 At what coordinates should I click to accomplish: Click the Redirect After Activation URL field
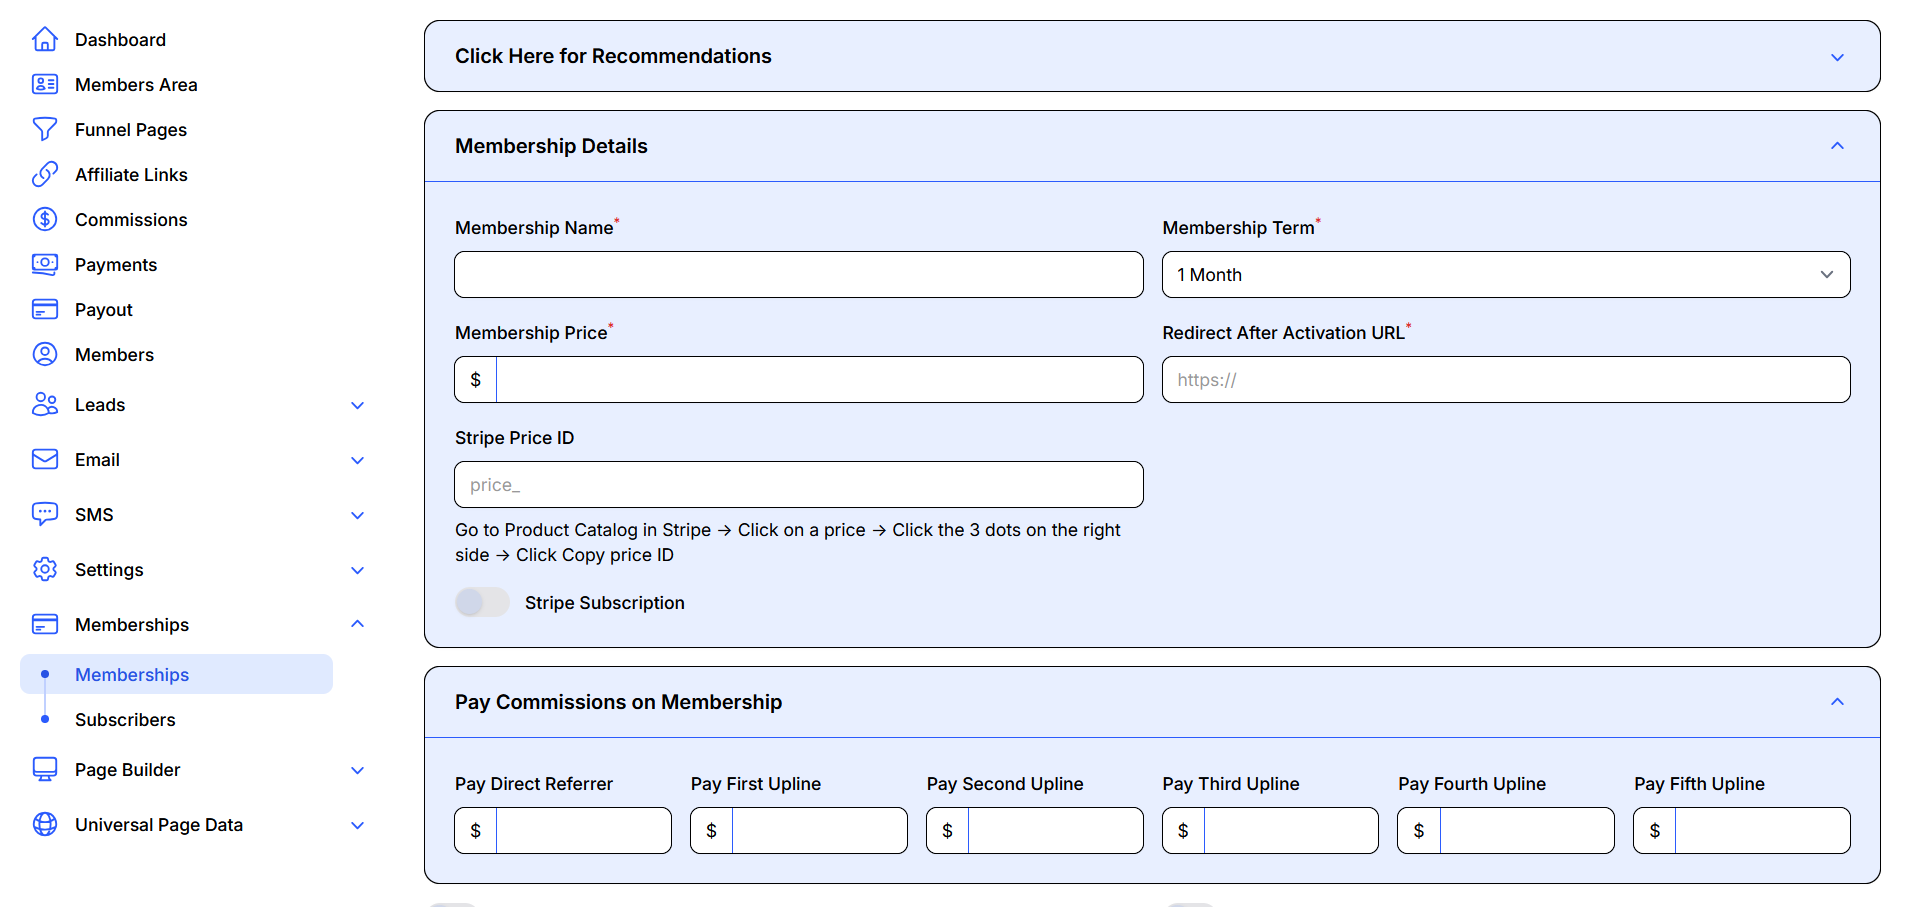[x=1505, y=380]
